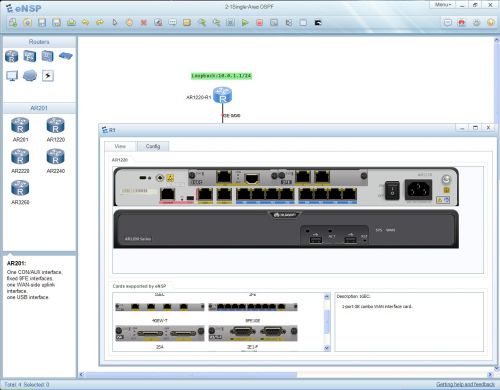The width and height of the screenshot is (500, 390).
Task: Switch to the View tab in R1
Action: (120, 146)
